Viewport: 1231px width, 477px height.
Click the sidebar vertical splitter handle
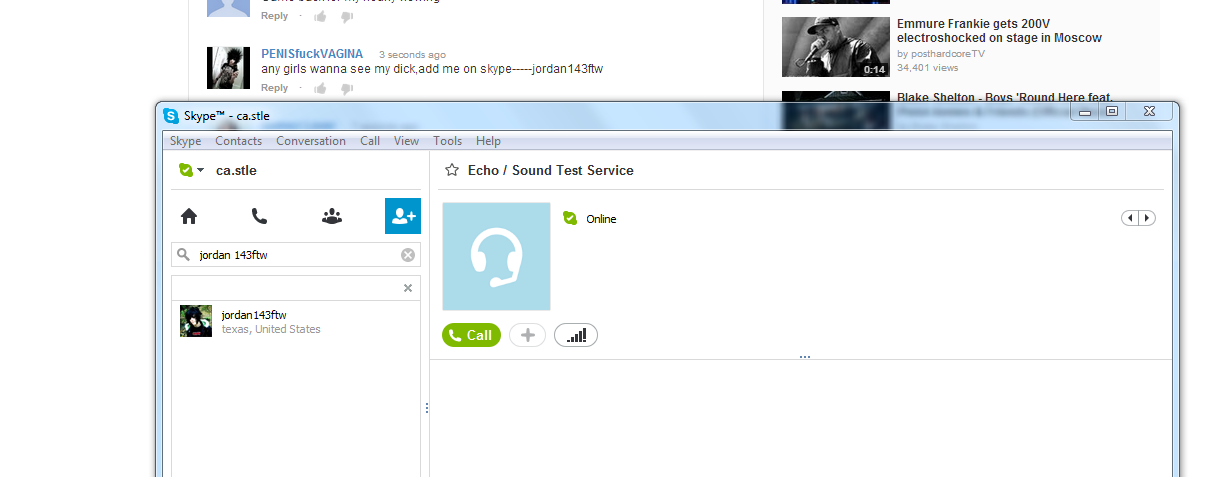[x=427, y=408]
